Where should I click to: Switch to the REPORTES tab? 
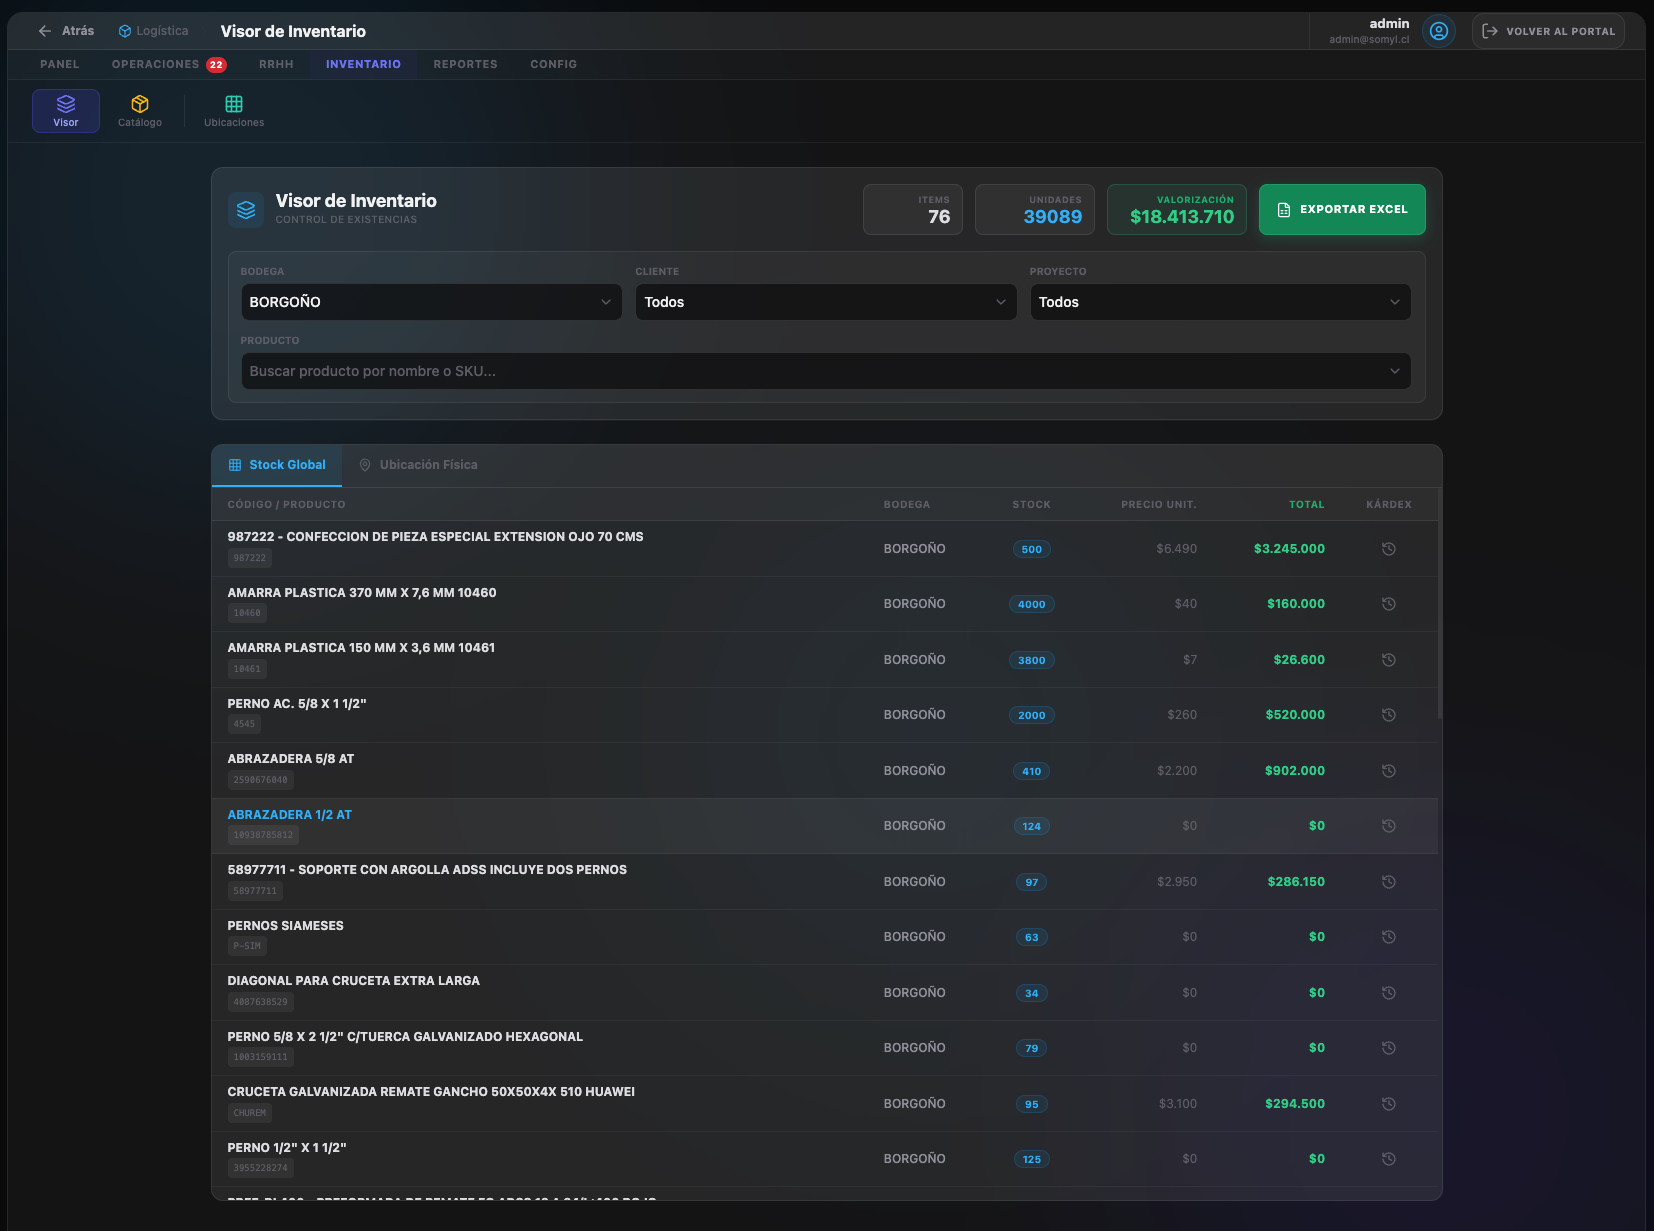tap(465, 64)
